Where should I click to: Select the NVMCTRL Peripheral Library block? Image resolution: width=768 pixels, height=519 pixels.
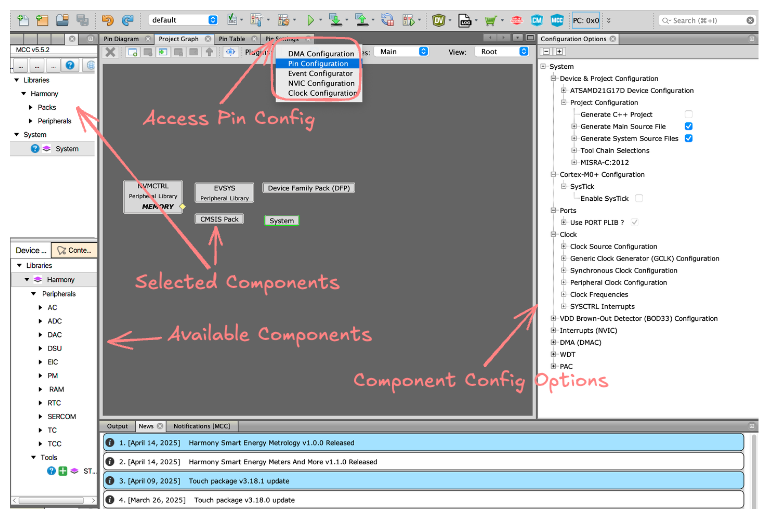point(153,196)
